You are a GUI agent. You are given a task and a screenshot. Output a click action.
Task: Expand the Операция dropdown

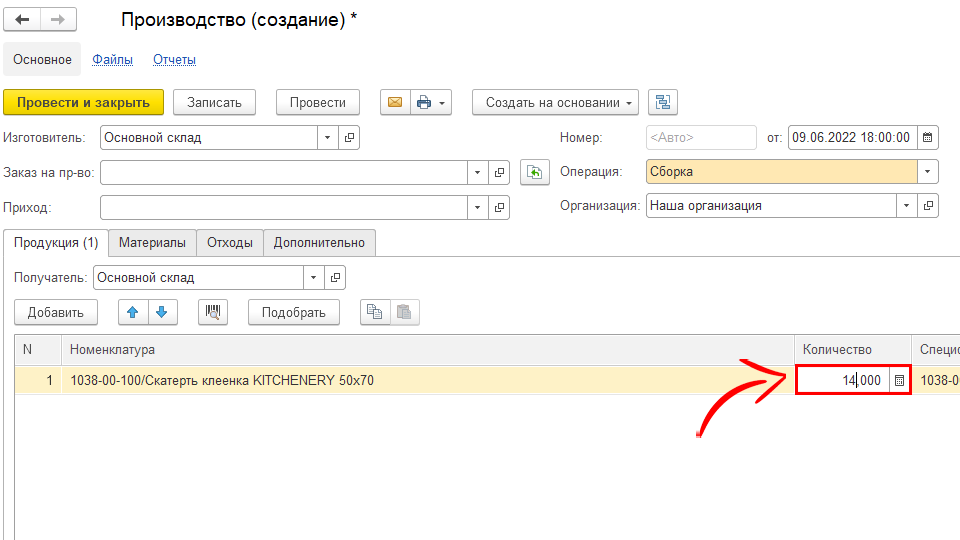tap(929, 172)
